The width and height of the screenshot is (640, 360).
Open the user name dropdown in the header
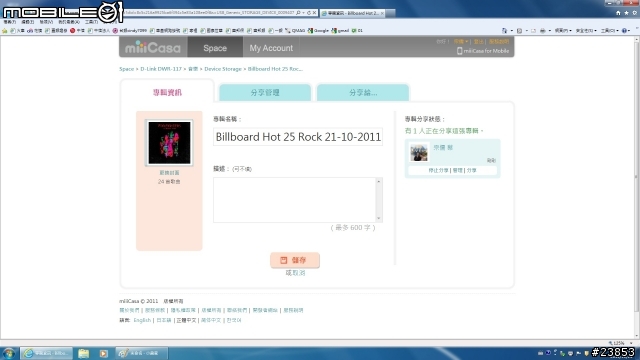(x=460, y=41)
